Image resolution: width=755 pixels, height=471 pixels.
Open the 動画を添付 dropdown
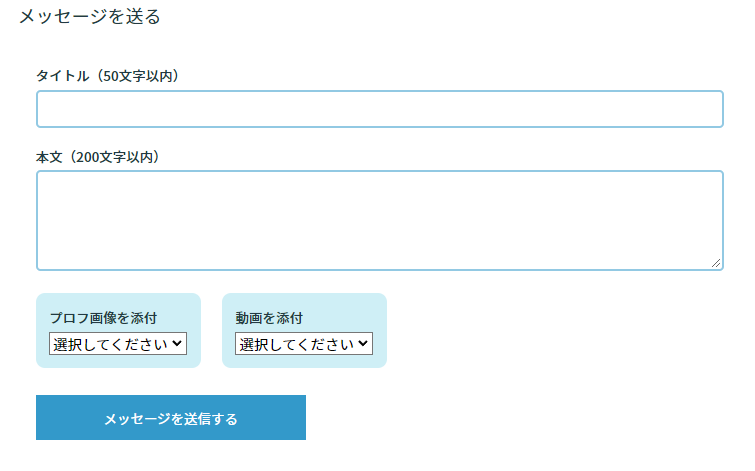304,344
